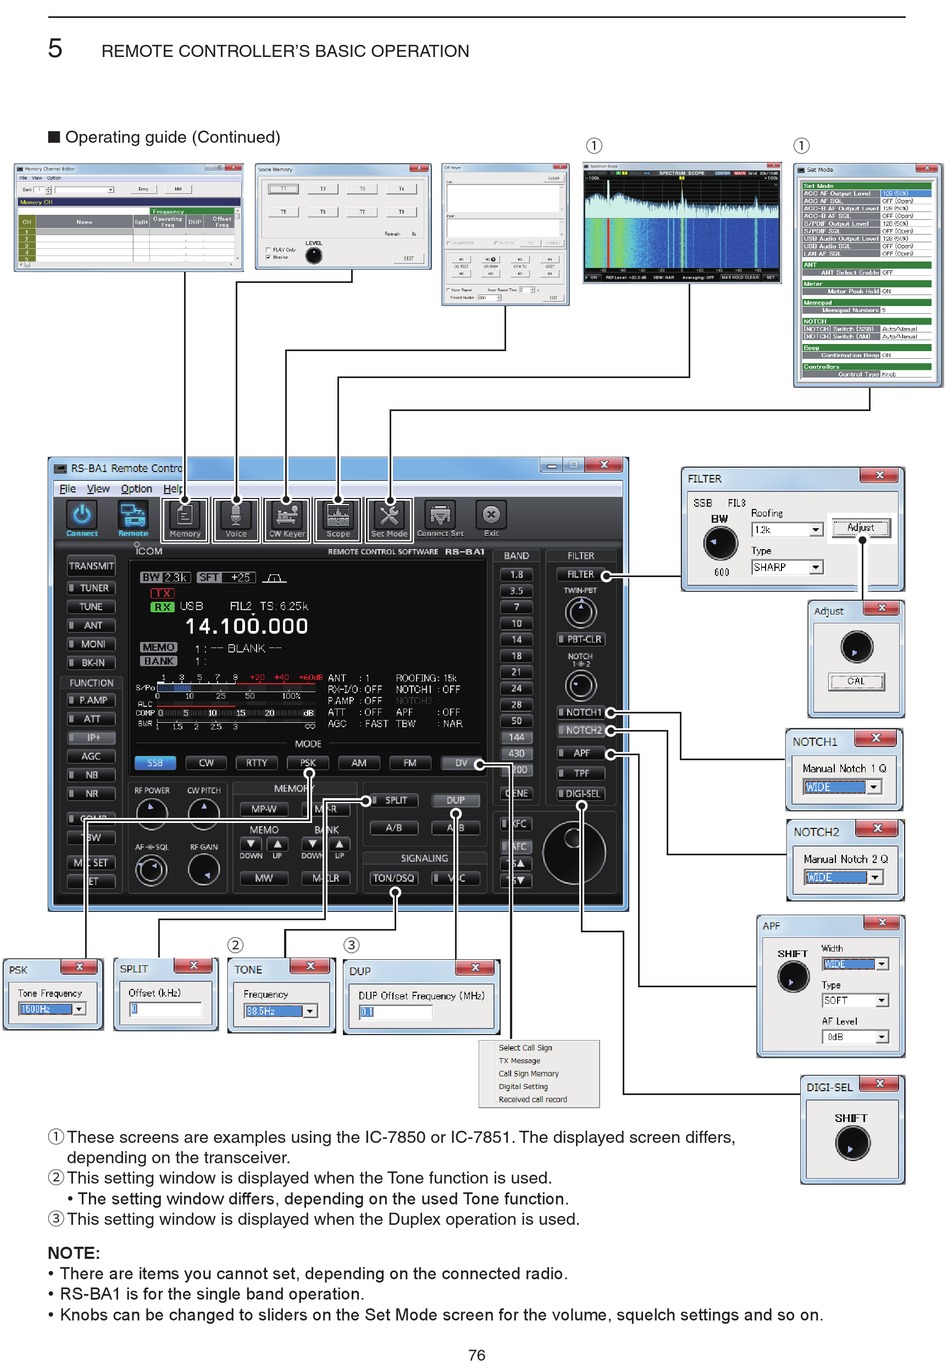The height and width of the screenshot is (1369, 950).
Task: Select RTTY mode
Action: [257, 763]
